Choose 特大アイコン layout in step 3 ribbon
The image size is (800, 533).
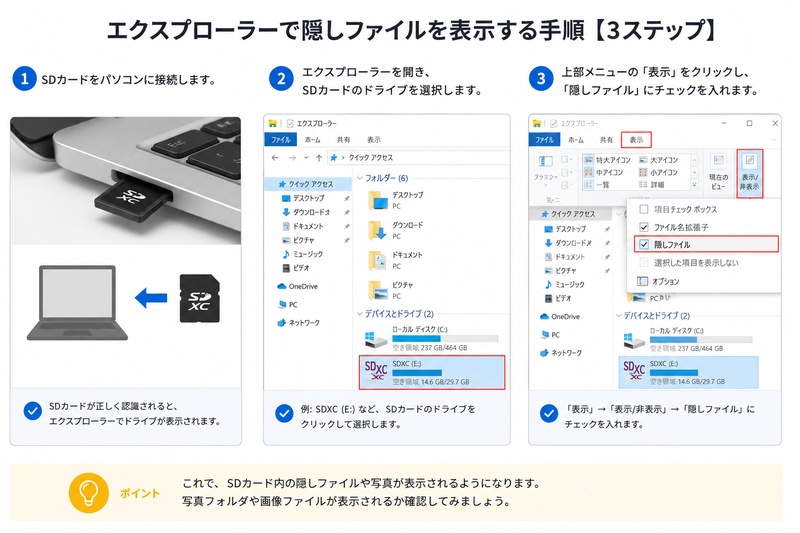point(607,160)
